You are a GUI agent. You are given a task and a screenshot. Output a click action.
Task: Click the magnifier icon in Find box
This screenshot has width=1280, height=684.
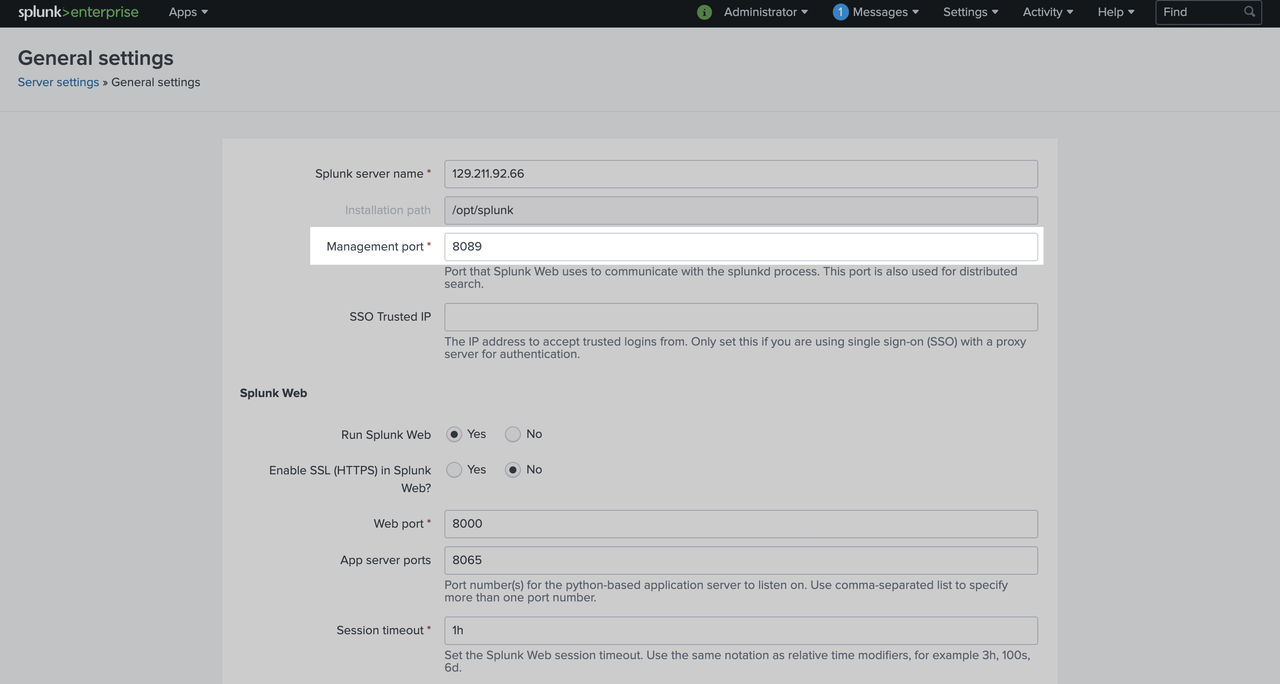point(1249,12)
